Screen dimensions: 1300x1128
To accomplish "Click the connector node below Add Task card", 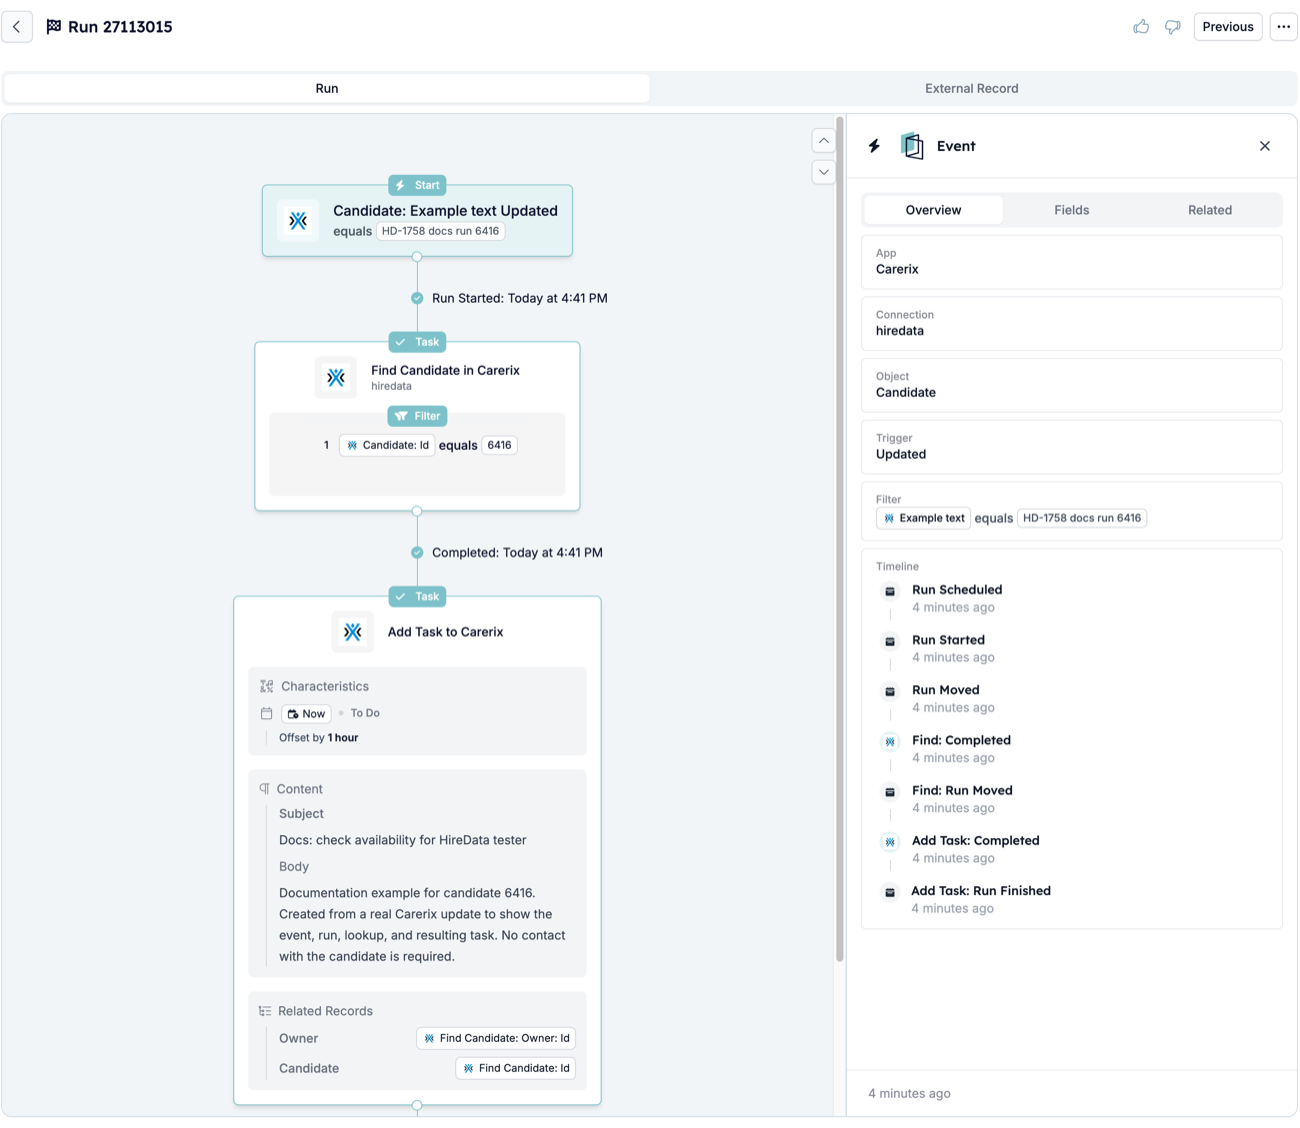I will tap(417, 1106).
